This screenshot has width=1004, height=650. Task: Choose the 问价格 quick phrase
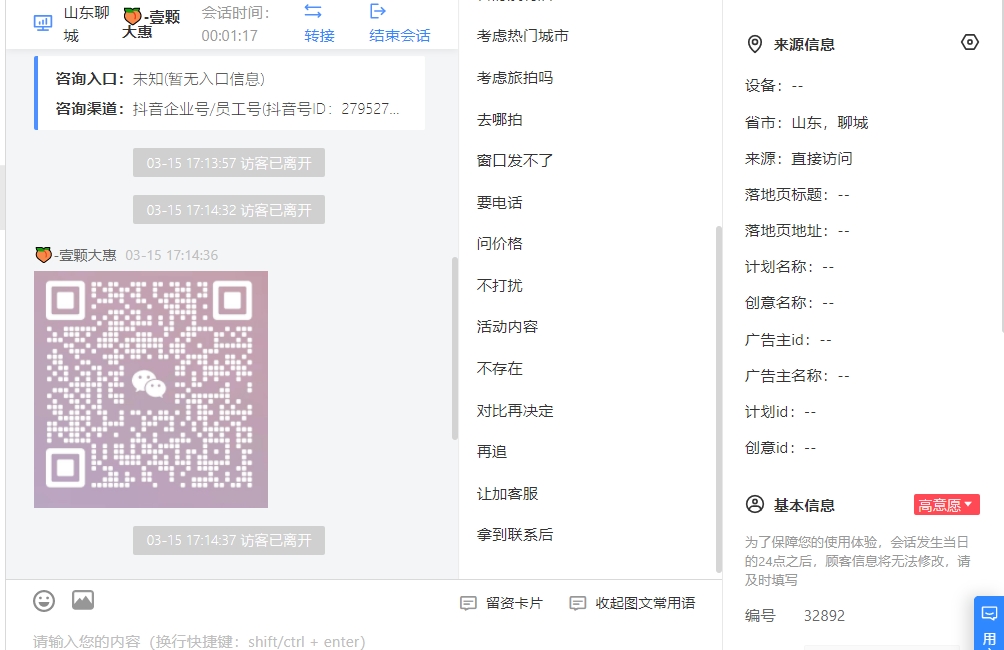click(x=499, y=244)
